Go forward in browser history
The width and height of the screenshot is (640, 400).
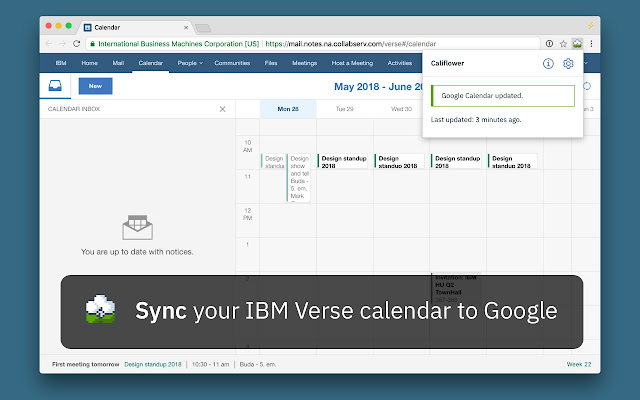tap(62, 44)
